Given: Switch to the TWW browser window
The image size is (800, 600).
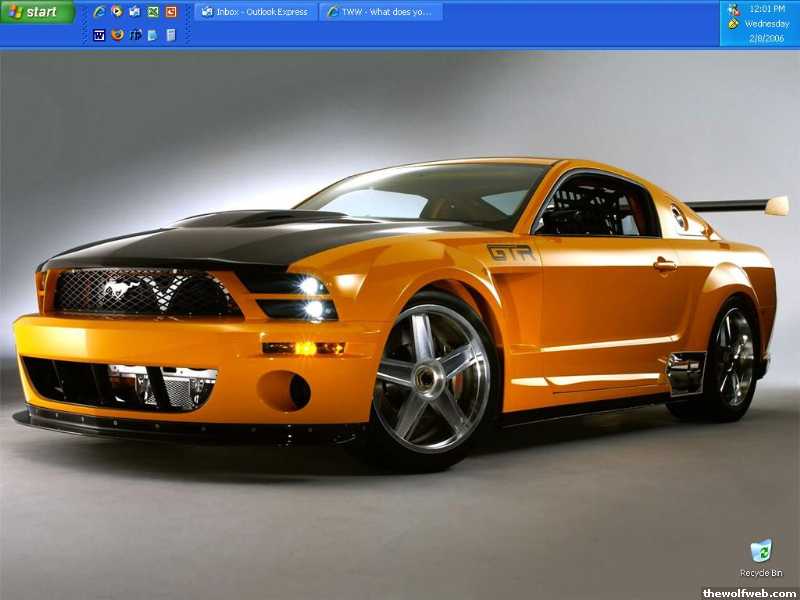Looking at the screenshot, I should click(381, 12).
